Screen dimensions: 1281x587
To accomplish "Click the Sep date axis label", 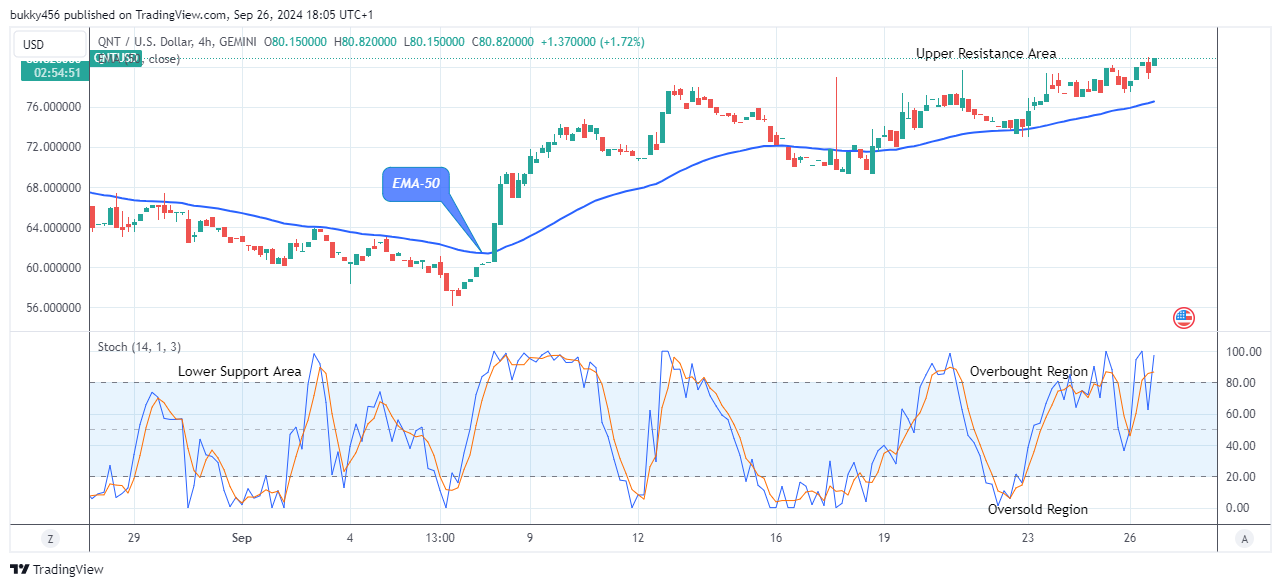I will [242, 538].
